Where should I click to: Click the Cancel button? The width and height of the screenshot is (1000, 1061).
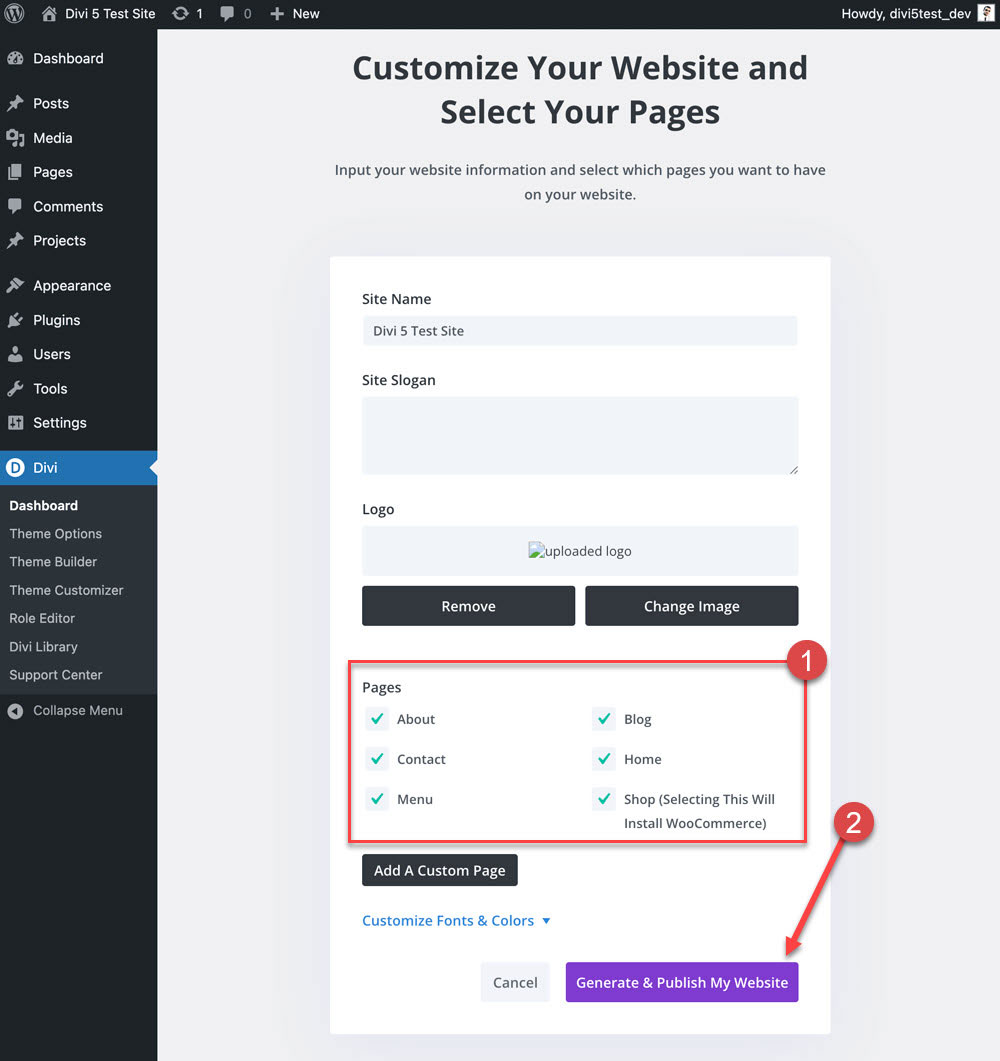(x=515, y=983)
